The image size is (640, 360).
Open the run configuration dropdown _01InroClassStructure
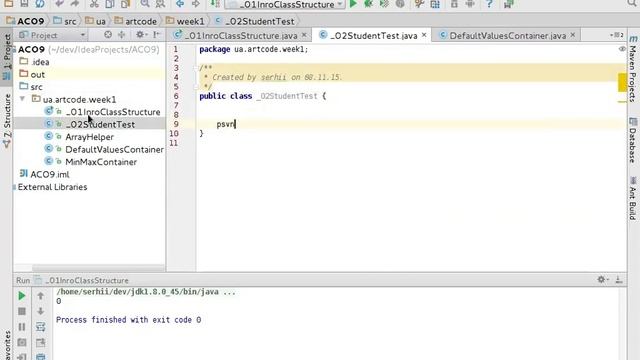(x=286, y=4)
